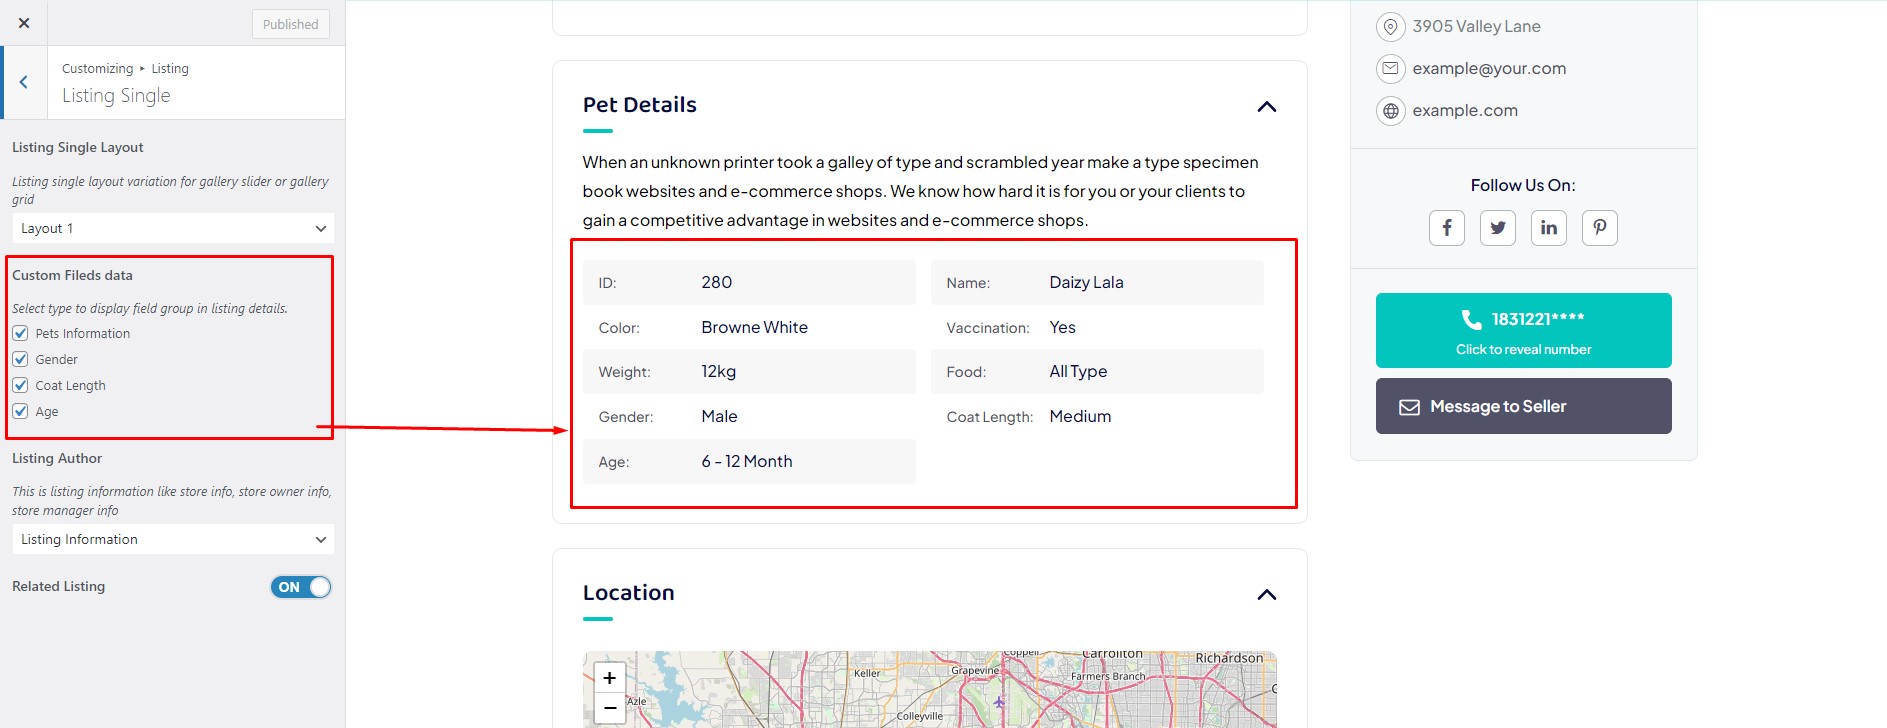This screenshot has height=728, width=1887.
Task: Collapse the Location section
Action: [x=1266, y=595]
